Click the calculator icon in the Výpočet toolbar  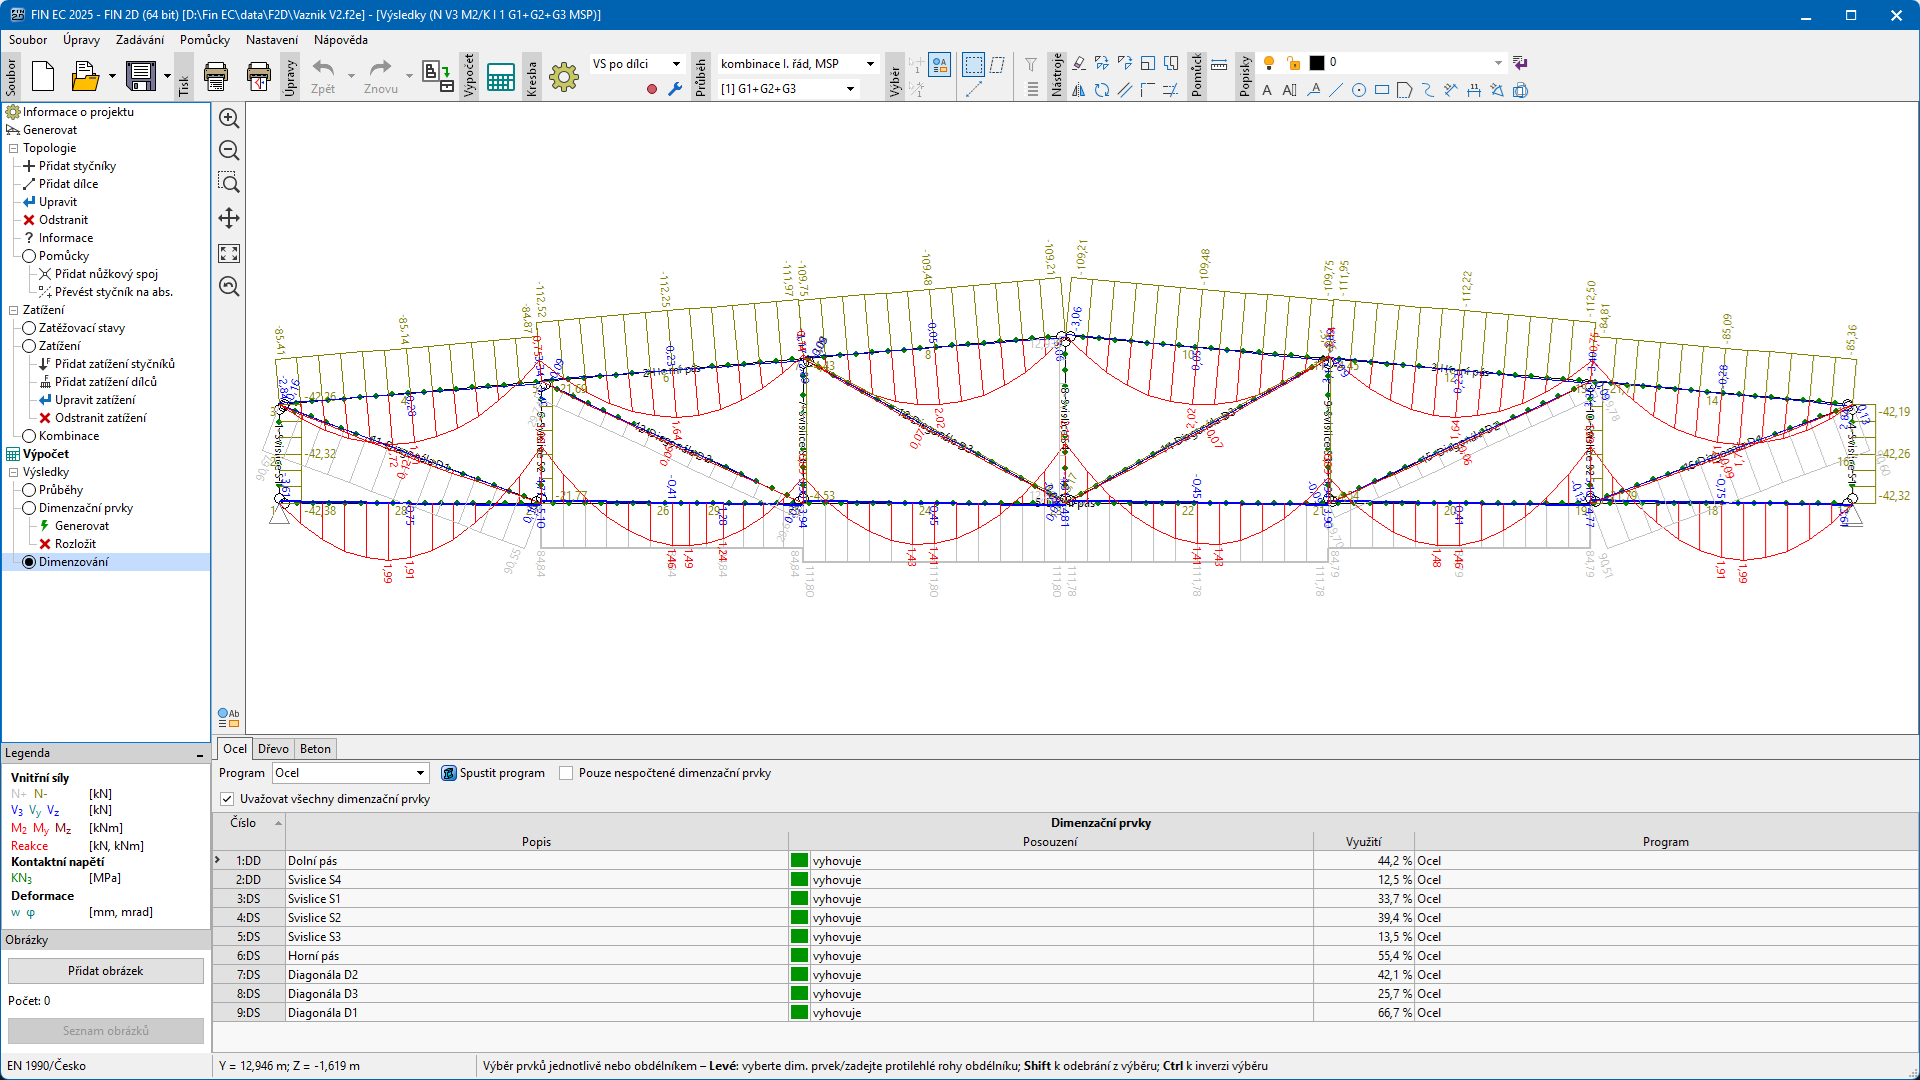pyautogui.click(x=500, y=77)
